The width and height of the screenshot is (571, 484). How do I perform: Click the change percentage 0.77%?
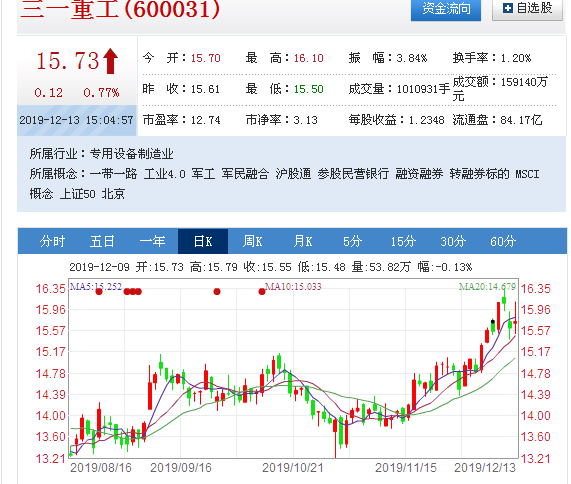click(101, 93)
